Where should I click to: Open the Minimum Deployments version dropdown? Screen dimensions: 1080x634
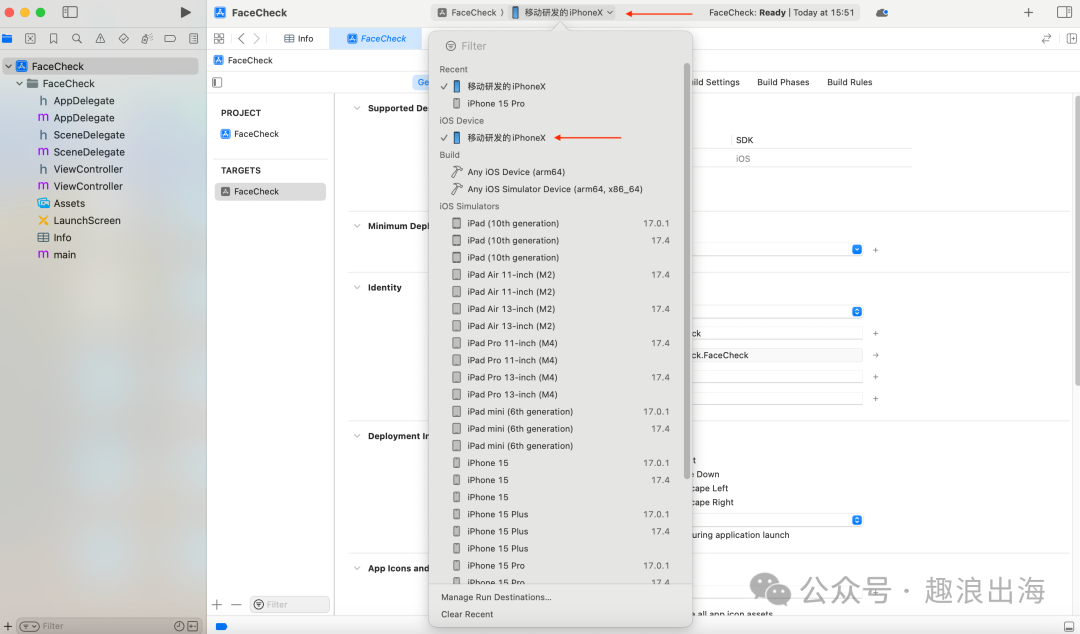(x=857, y=249)
